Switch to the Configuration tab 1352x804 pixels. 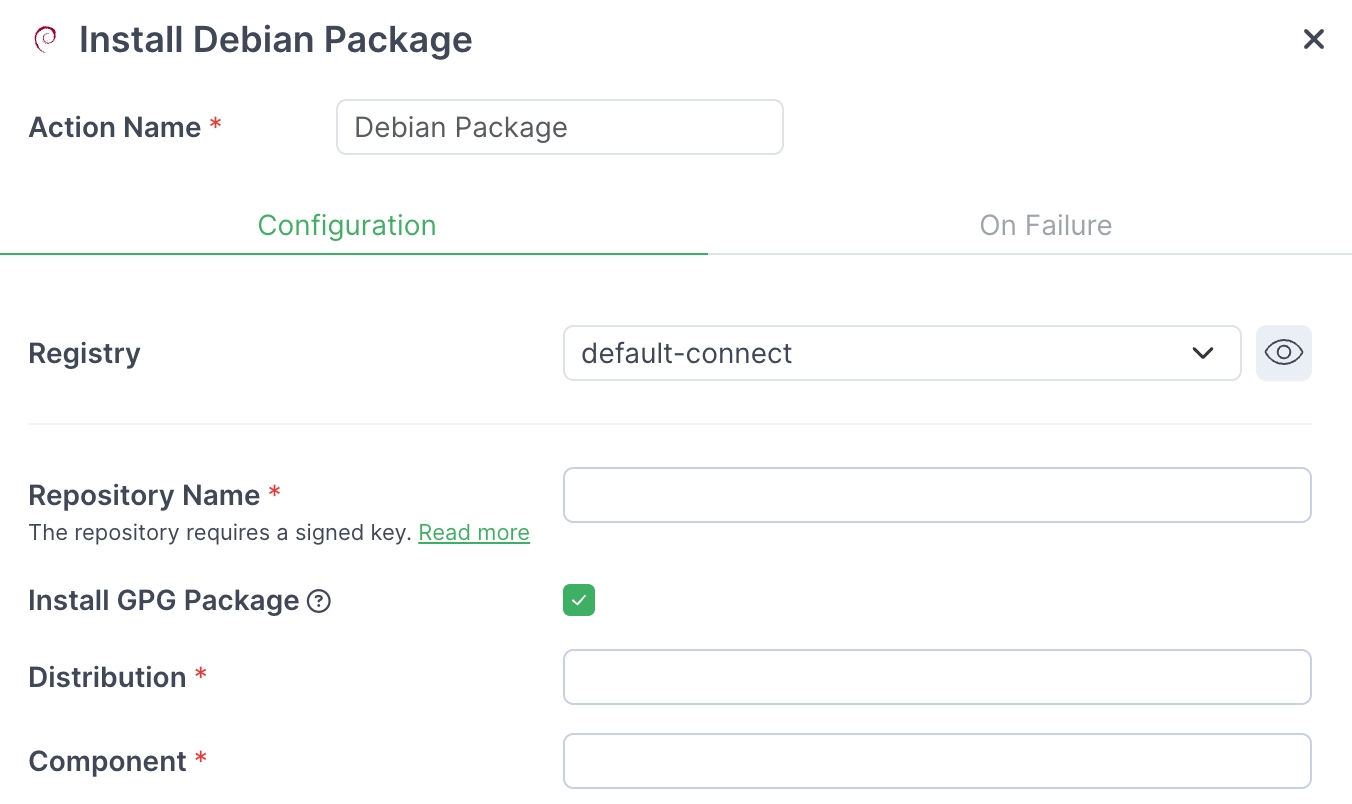coord(347,225)
